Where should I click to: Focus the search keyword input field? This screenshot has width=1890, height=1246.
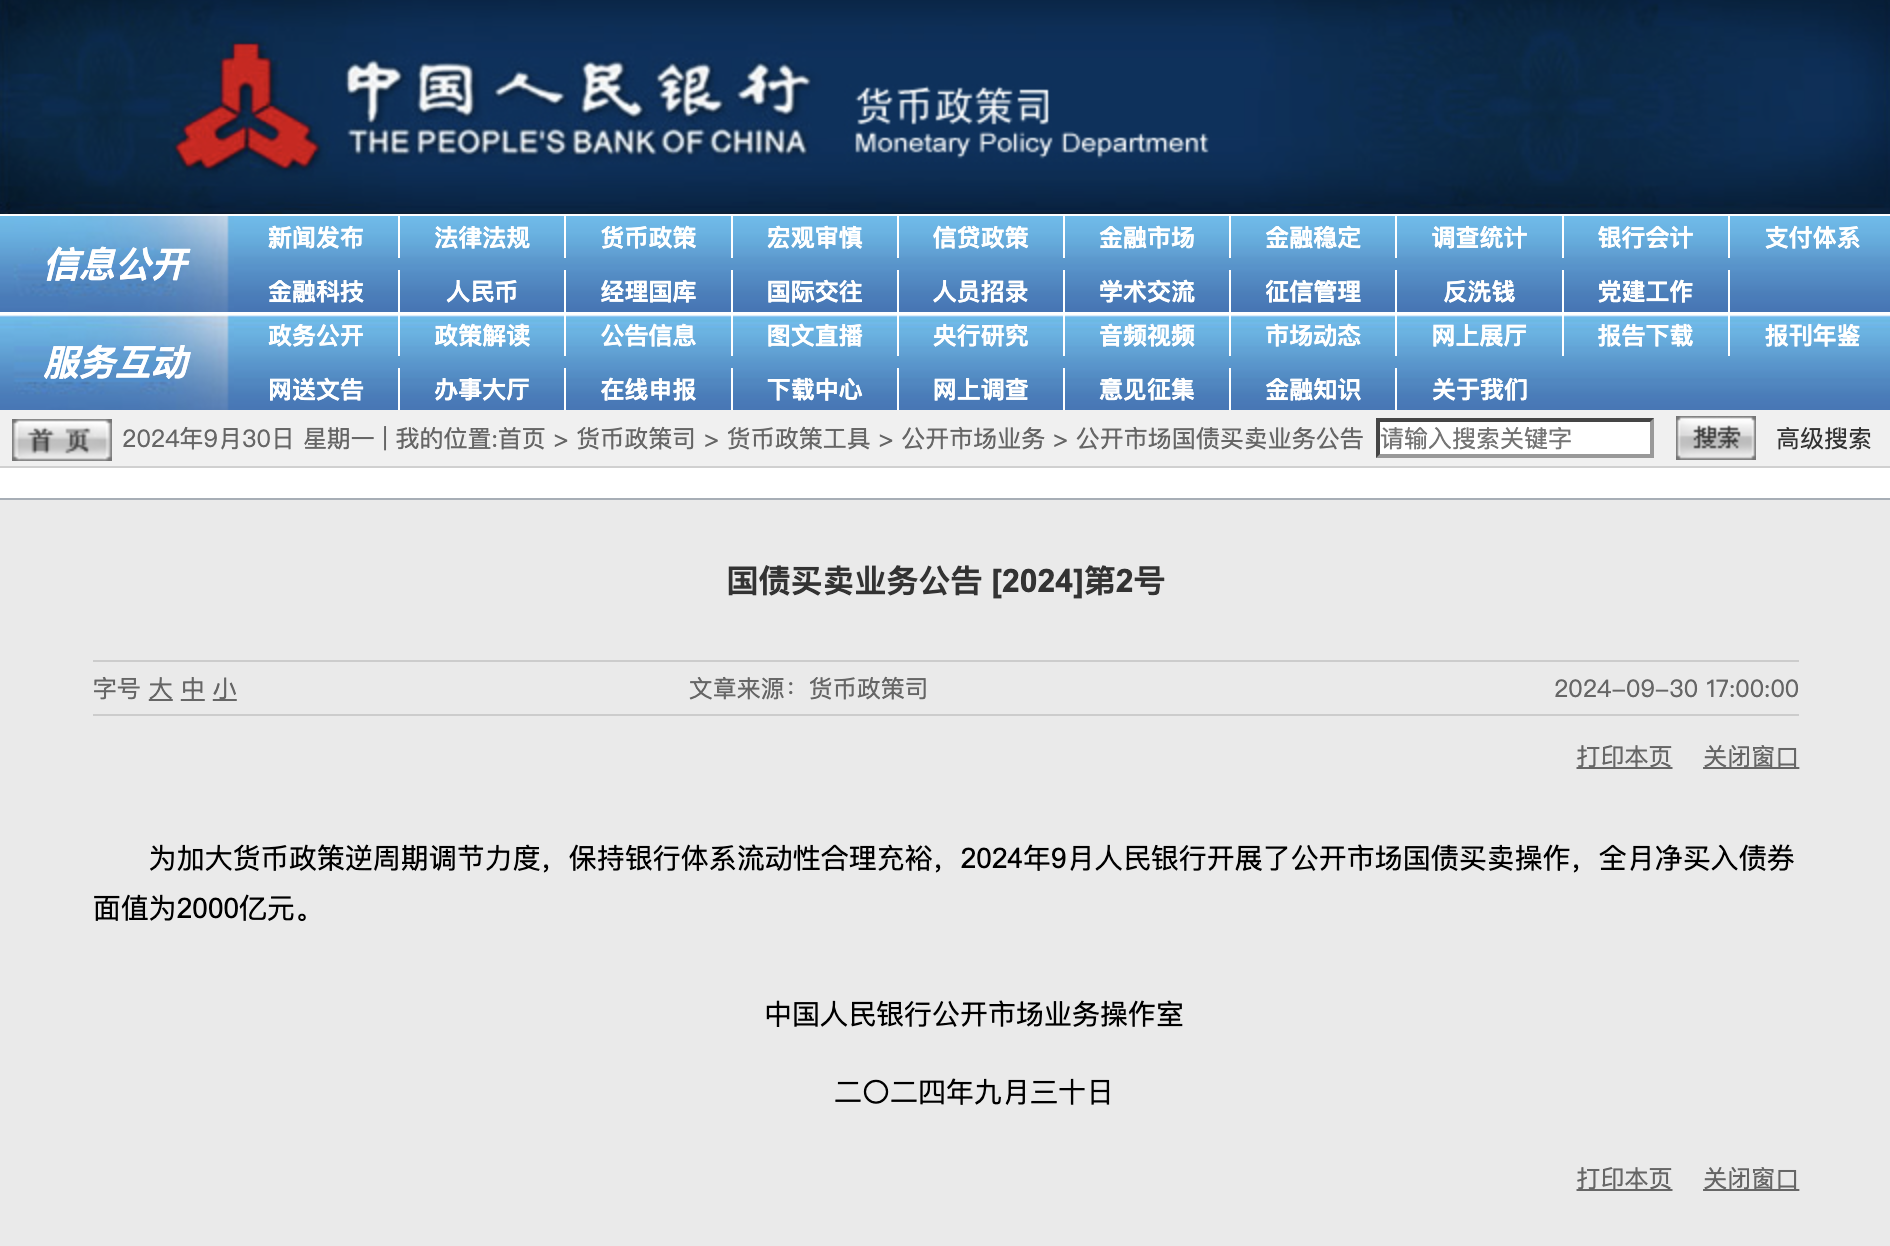[1513, 438]
